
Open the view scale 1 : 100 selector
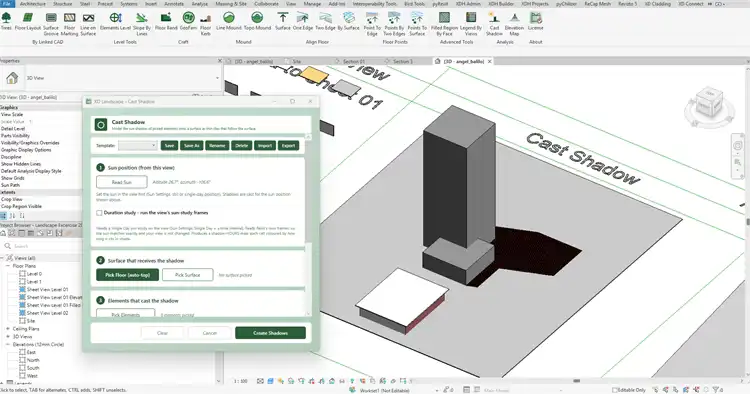241,381
